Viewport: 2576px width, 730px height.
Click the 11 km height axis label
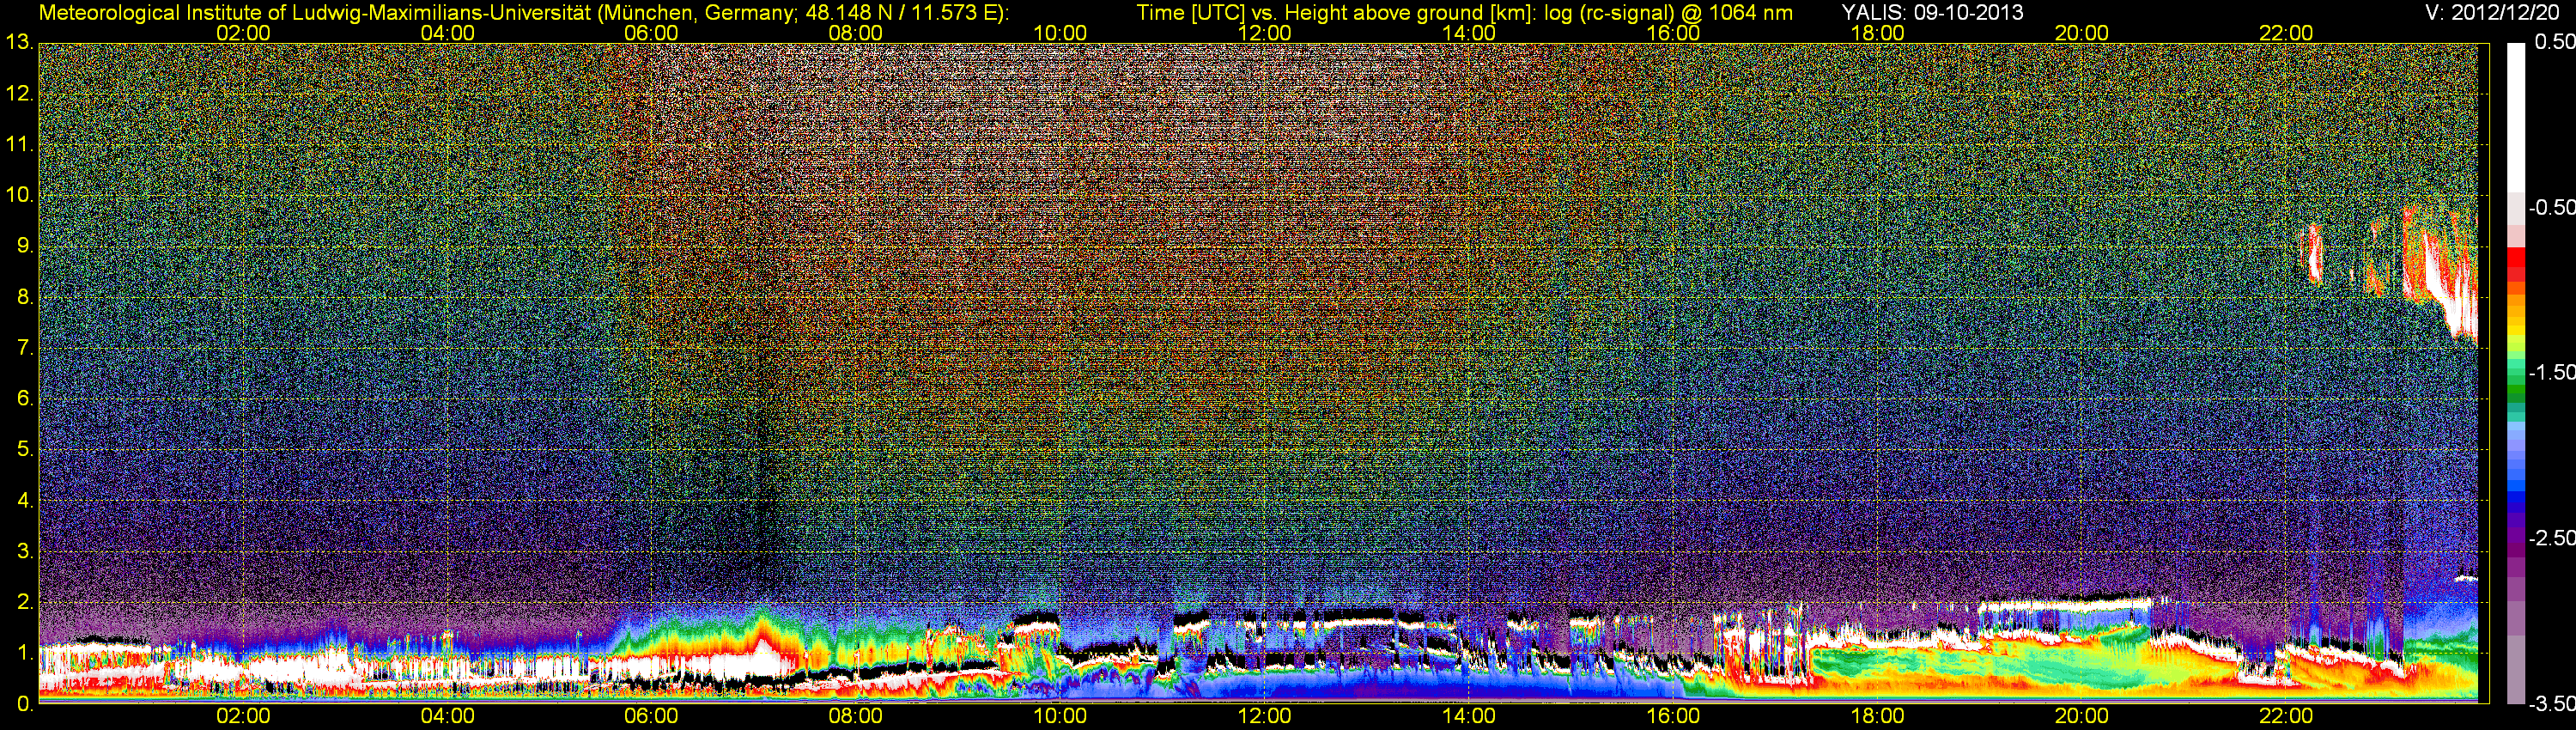[x=18, y=144]
